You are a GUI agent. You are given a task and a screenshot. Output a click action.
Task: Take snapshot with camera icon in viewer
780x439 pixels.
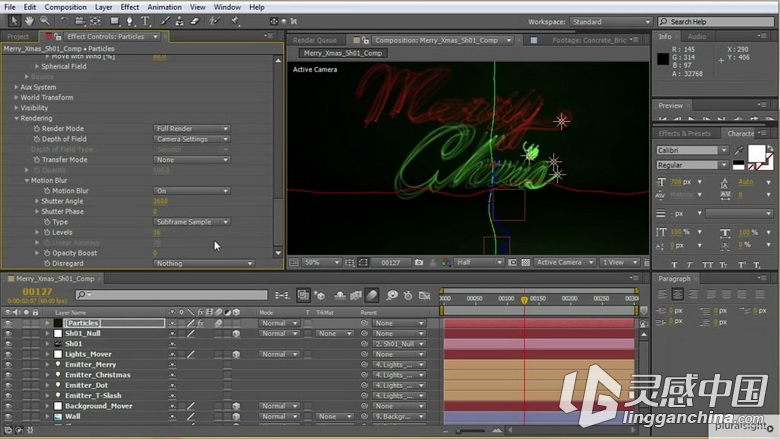419,263
